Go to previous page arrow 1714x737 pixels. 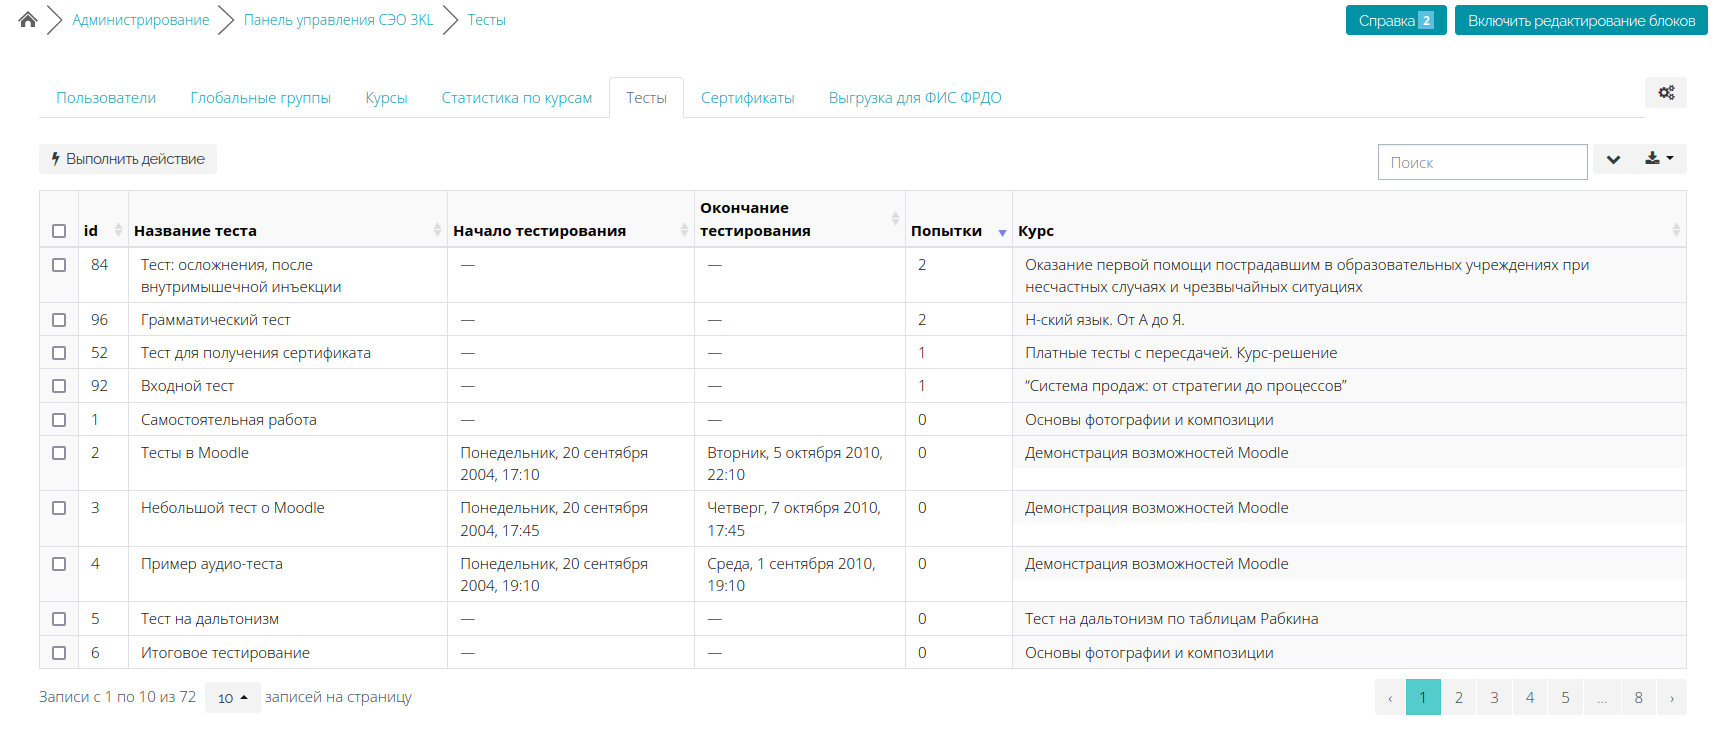(1390, 697)
